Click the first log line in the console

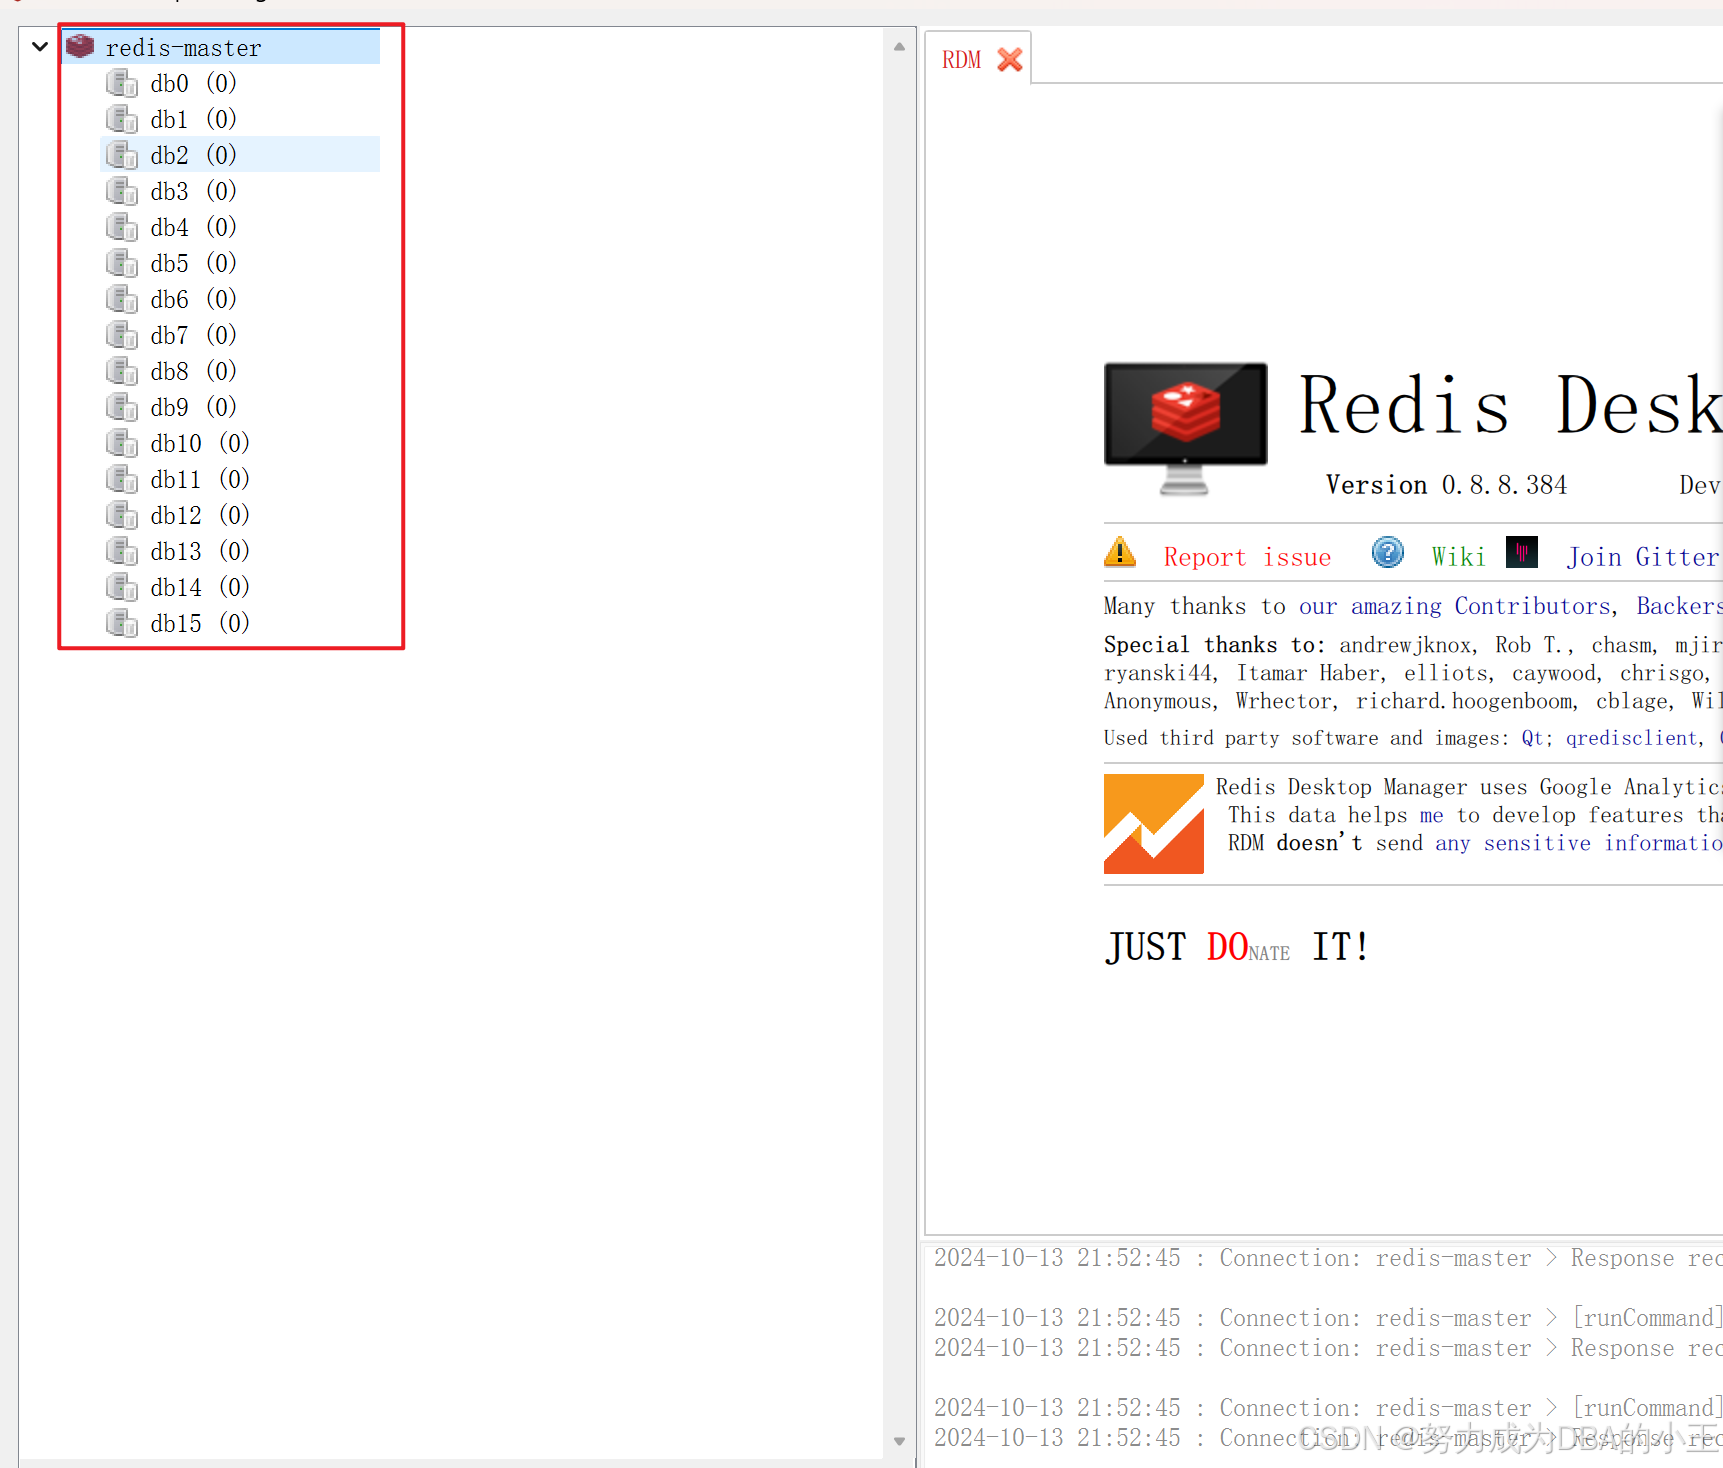point(1328,1258)
